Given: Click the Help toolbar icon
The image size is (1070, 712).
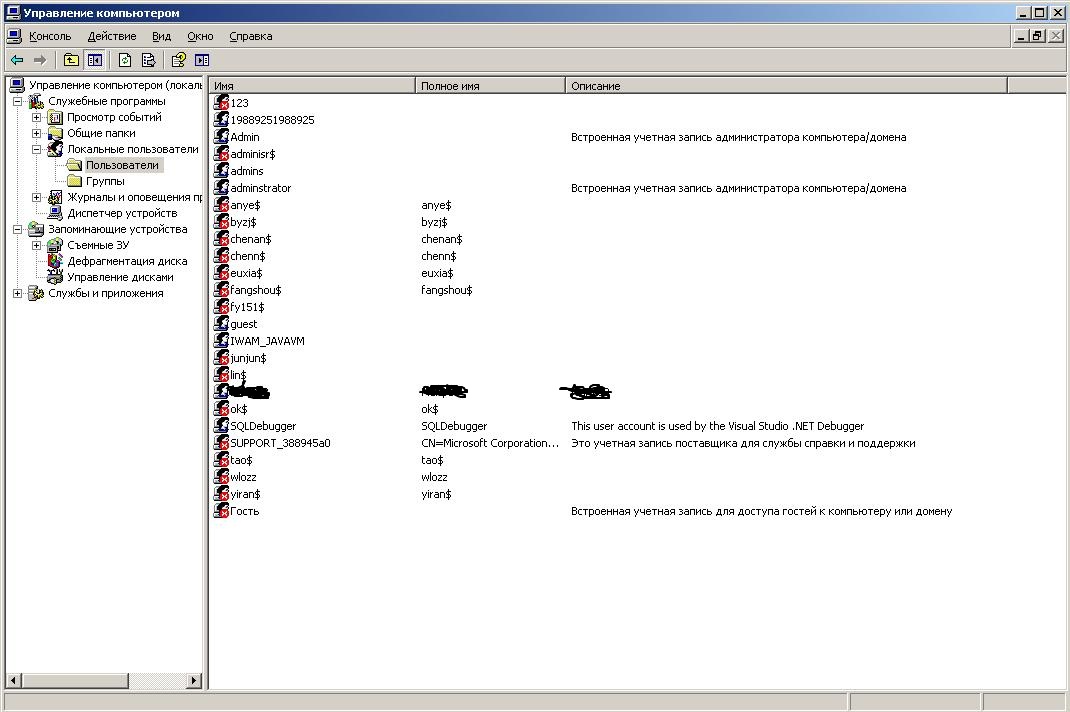Looking at the screenshot, I should coord(179,60).
